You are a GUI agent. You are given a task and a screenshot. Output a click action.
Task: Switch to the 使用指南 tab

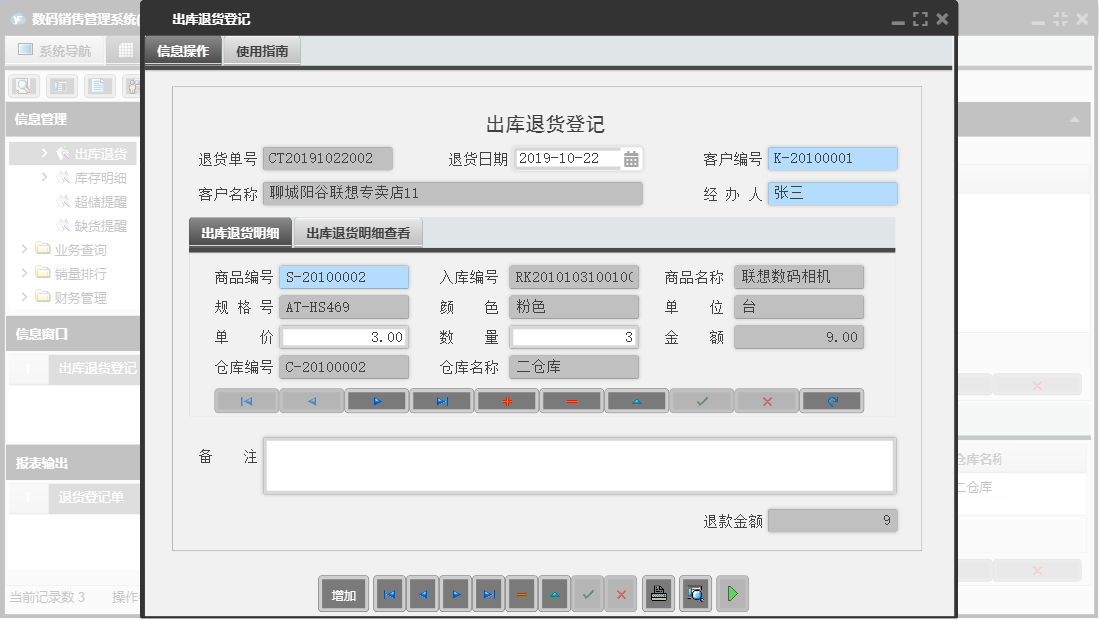(260, 48)
